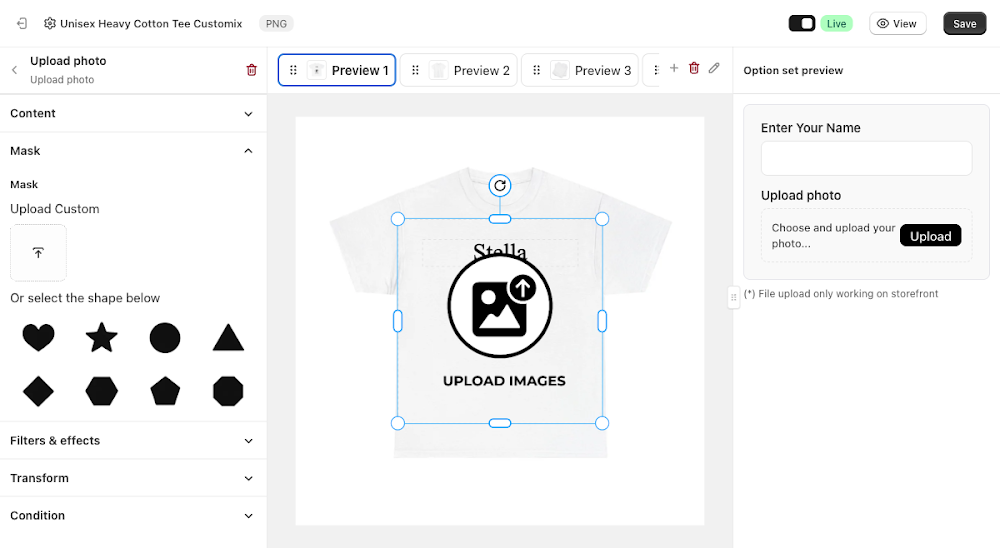Click the View button
Image resolution: width=1000 pixels, height=548 pixels.
897,24
